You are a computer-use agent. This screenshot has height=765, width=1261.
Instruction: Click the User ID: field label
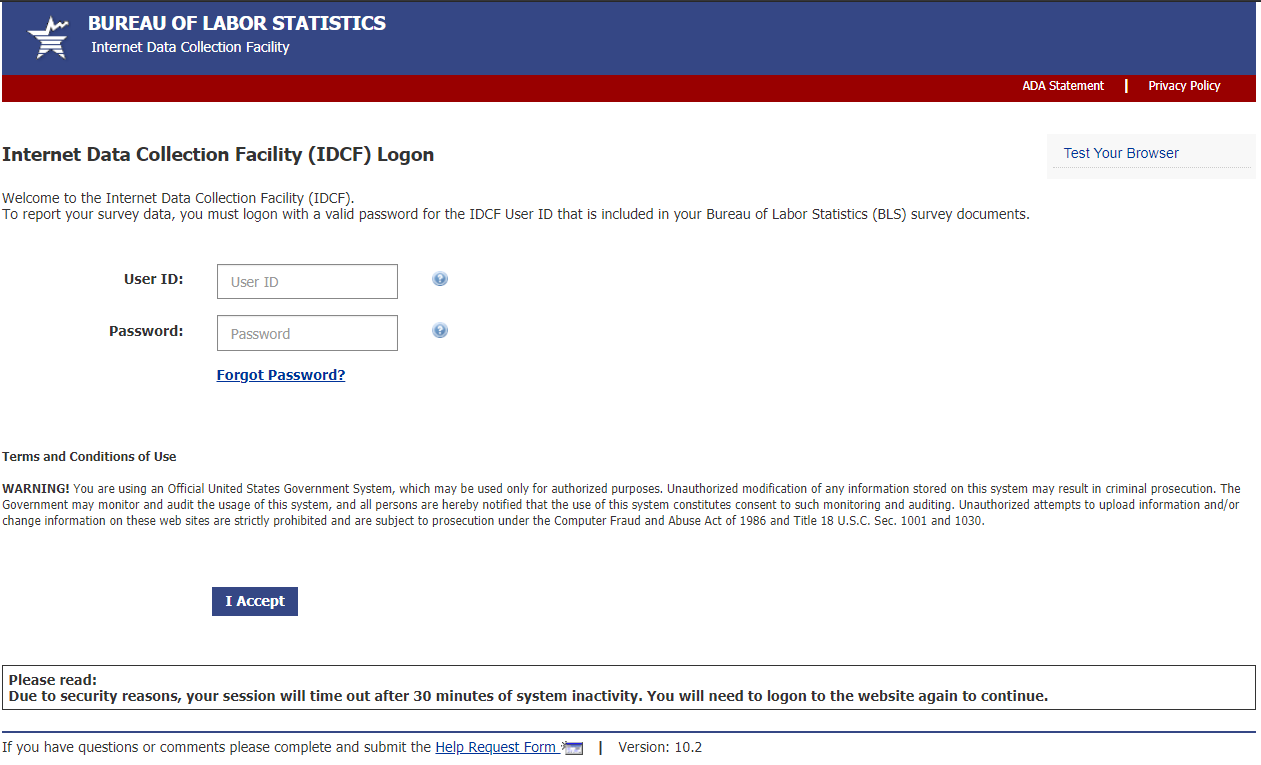coord(154,279)
